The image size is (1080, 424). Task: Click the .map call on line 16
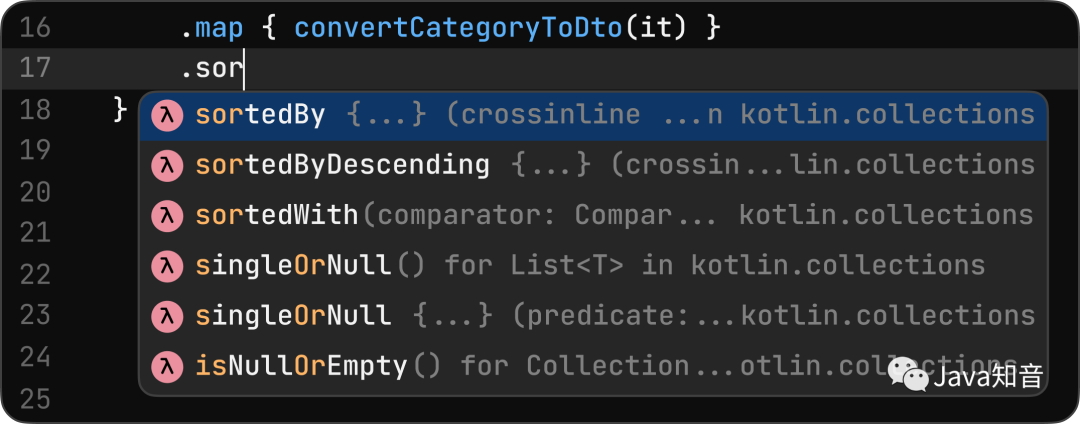tap(212, 27)
